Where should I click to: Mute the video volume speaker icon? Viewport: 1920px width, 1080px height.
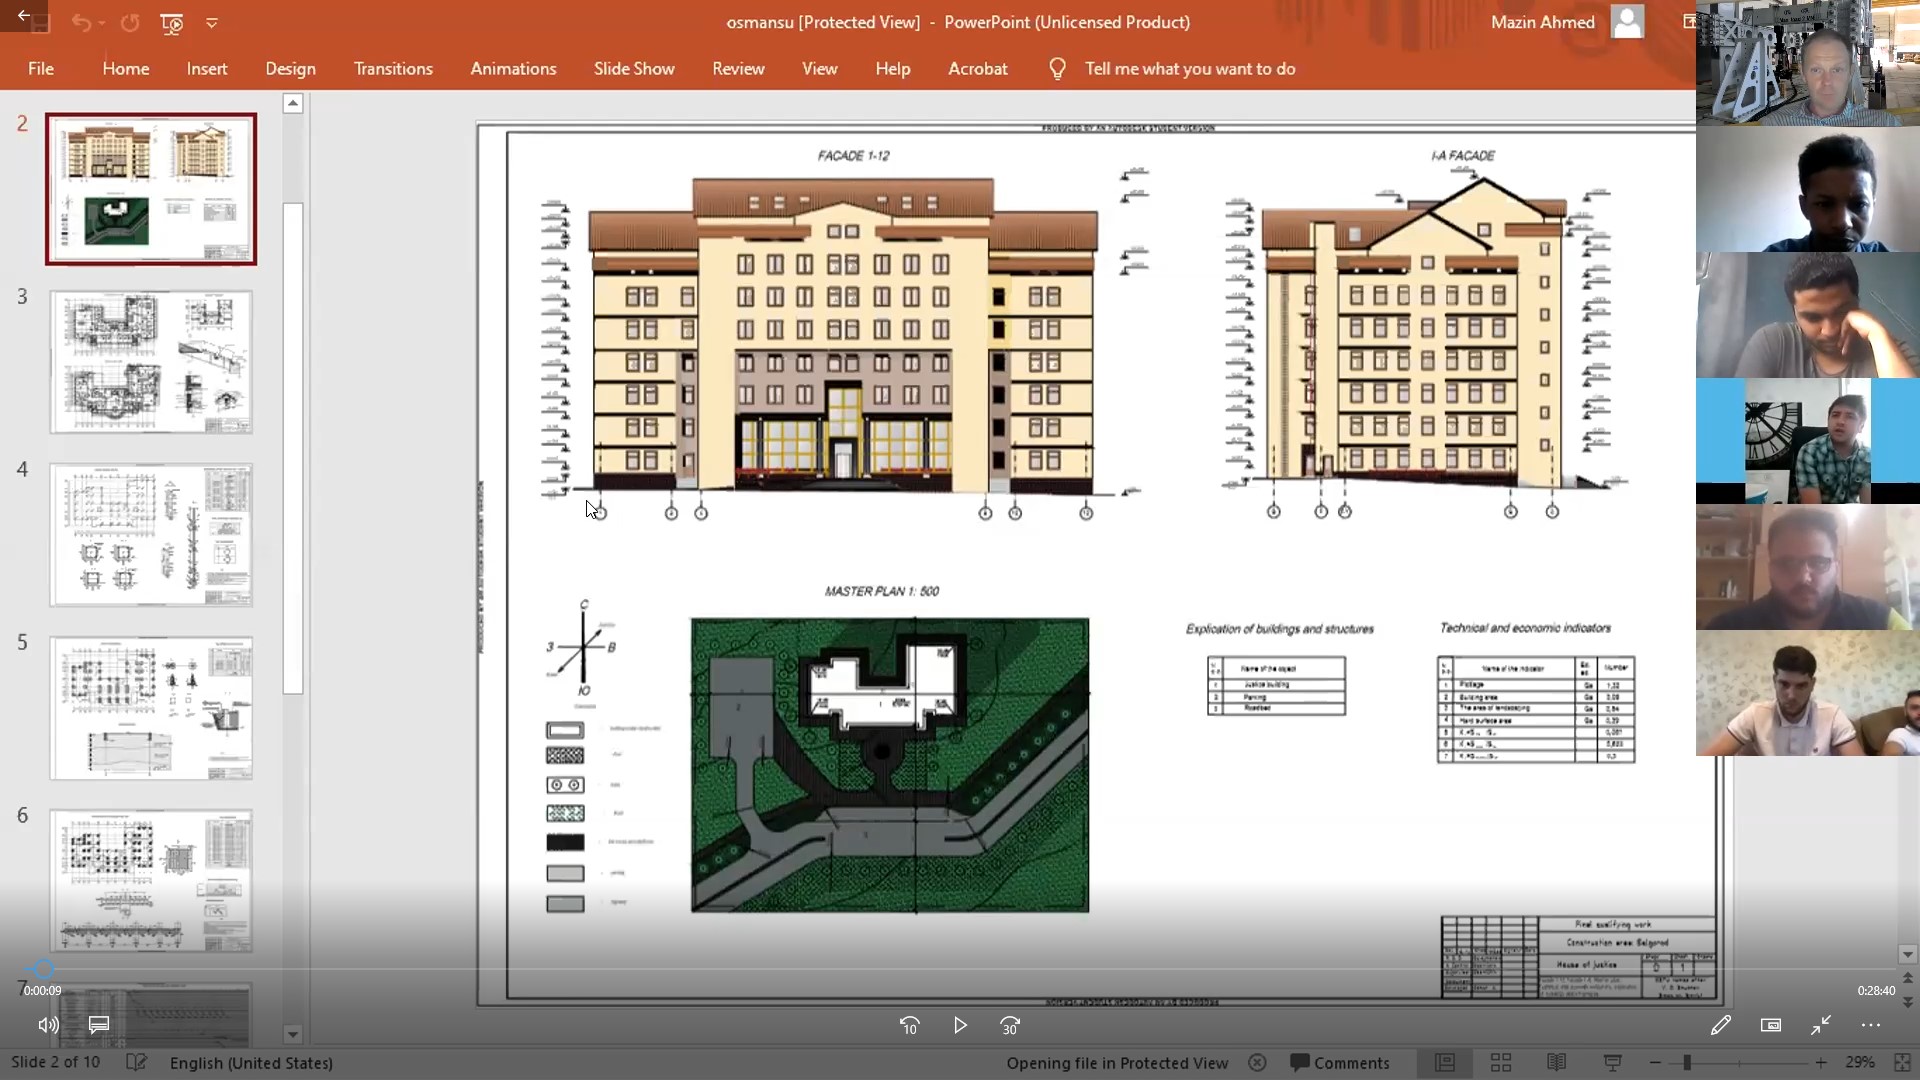point(48,1025)
